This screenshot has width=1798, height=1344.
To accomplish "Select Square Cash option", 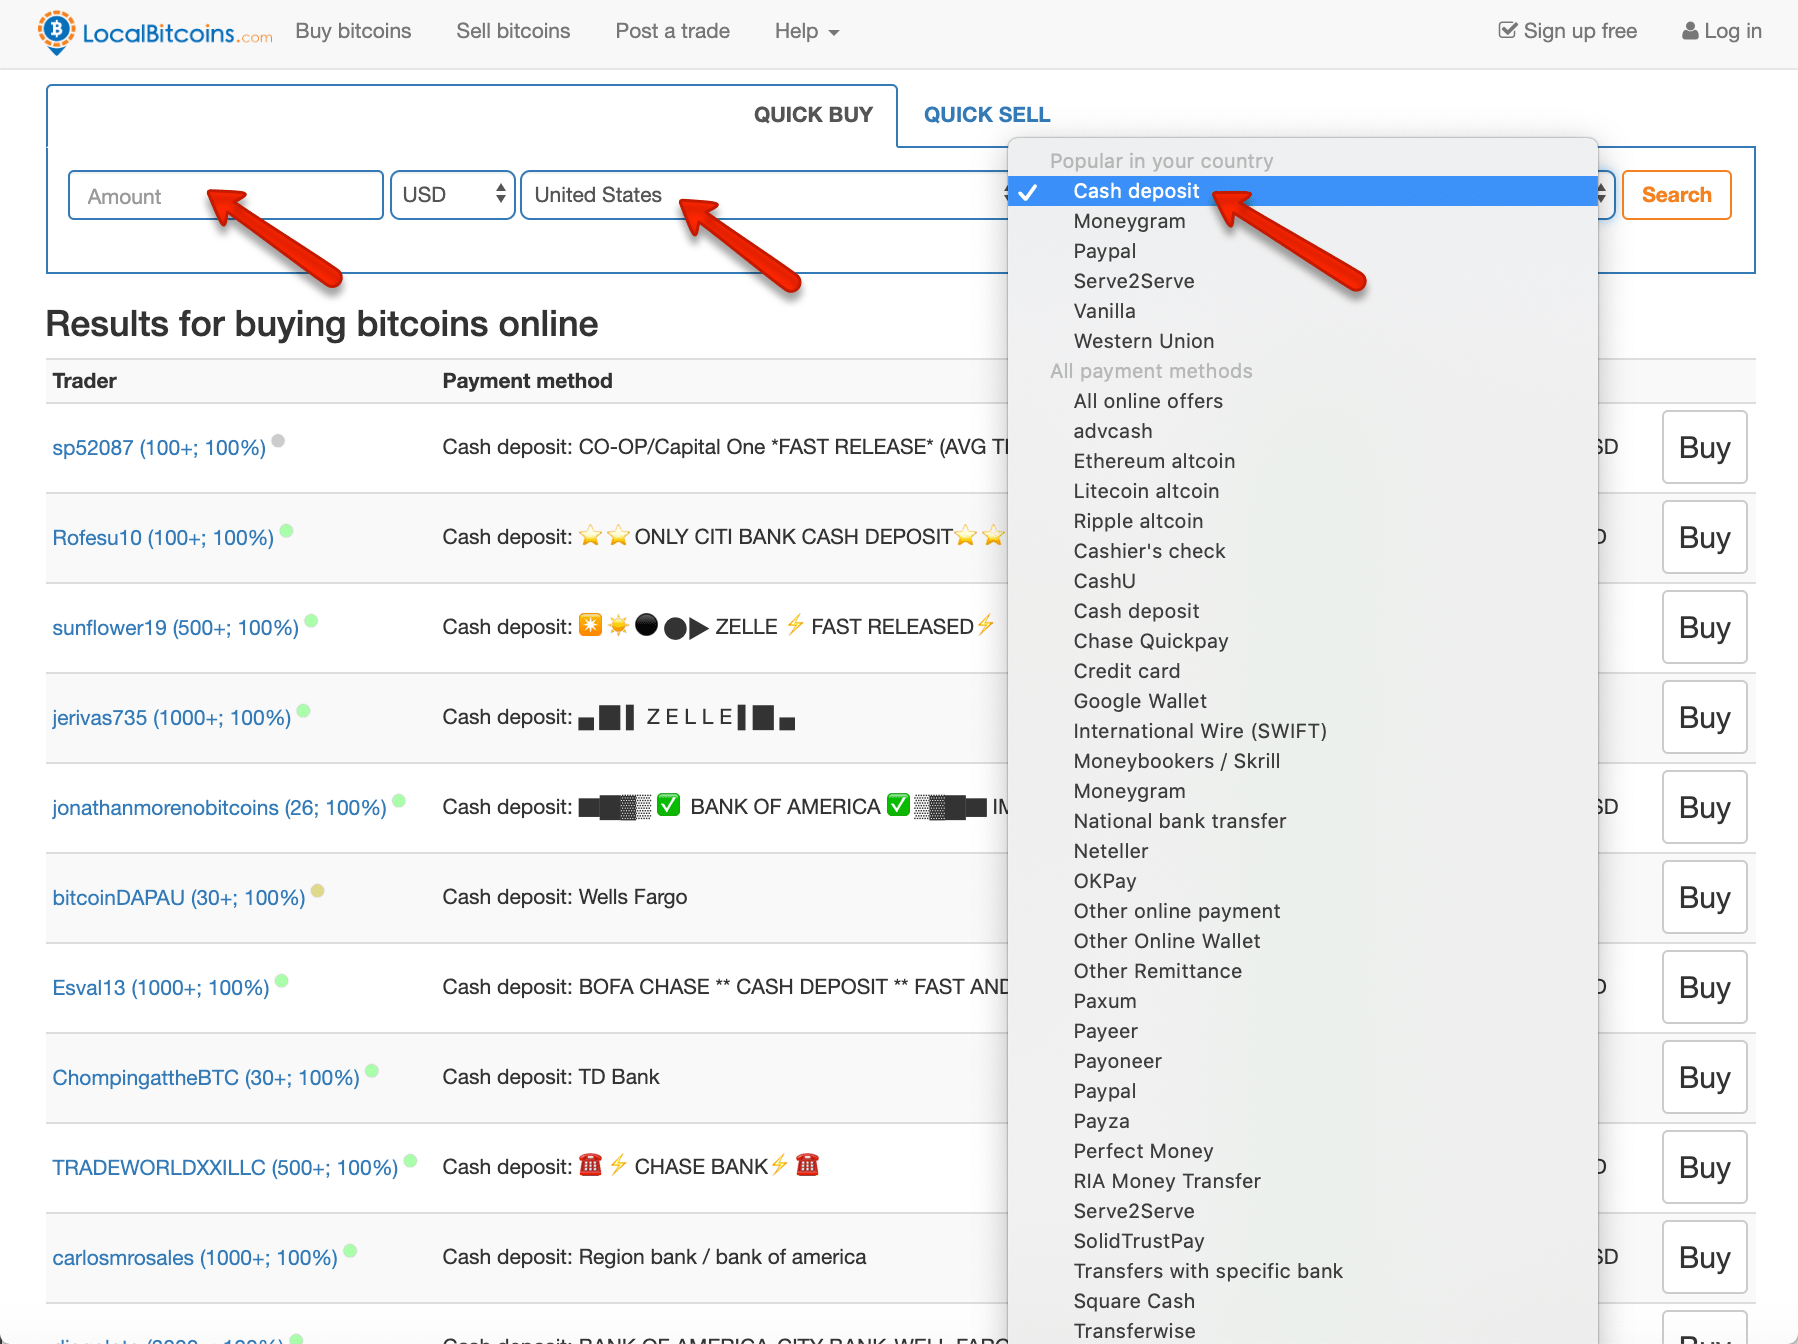I will (x=1303, y=1301).
